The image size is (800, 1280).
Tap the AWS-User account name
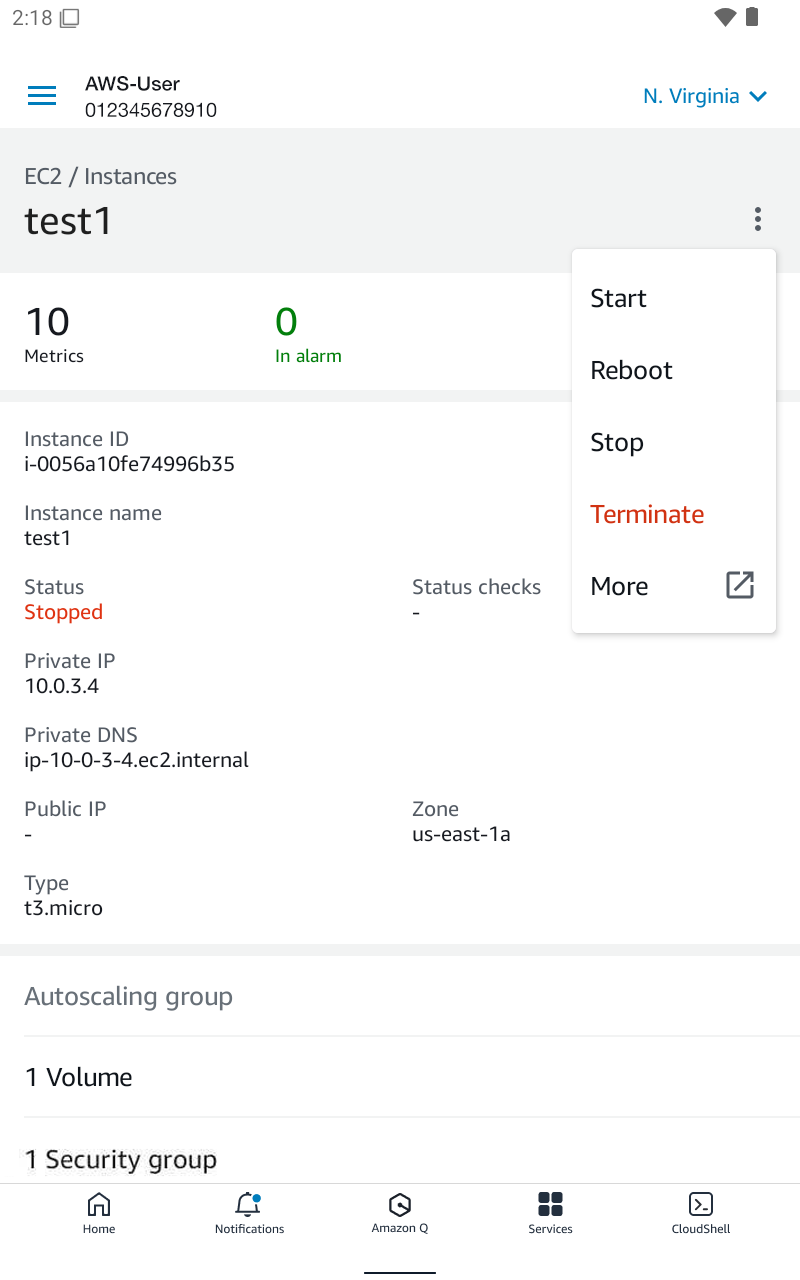click(x=133, y=84)
